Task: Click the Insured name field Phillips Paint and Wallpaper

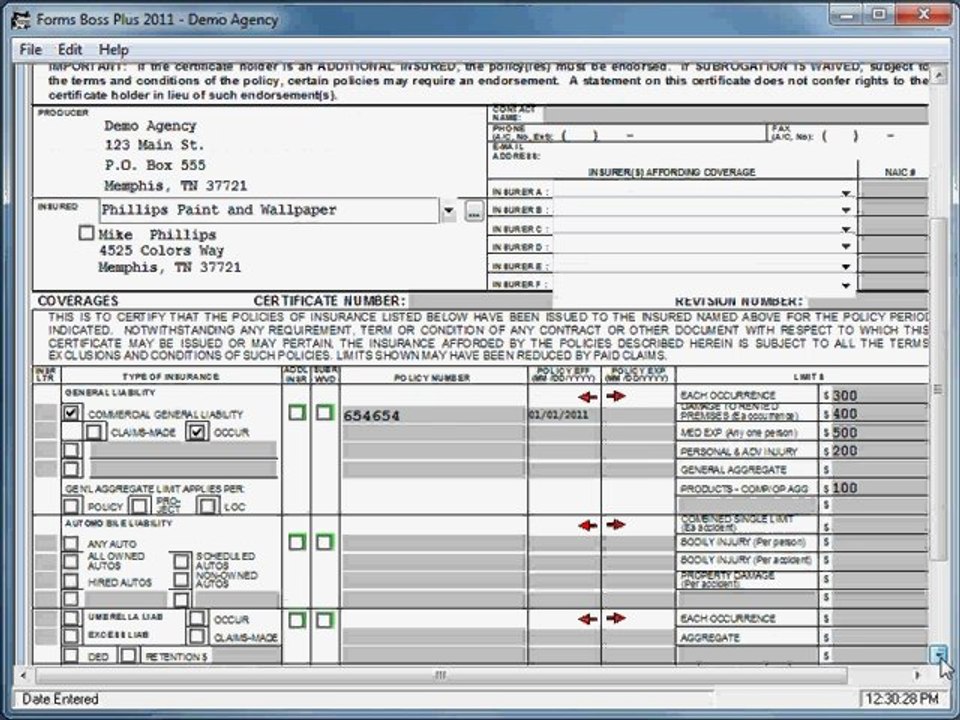Action: pos(269,211)
